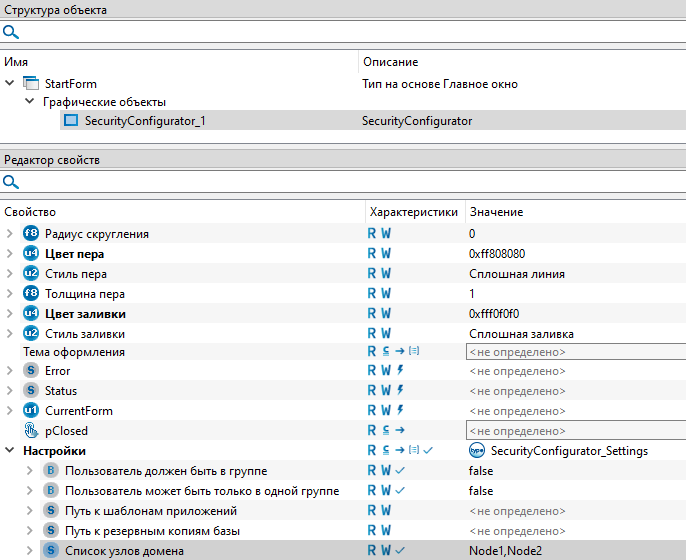Collapse the Графические объекты node
686x560 pixels.
(x=29, y=102)
